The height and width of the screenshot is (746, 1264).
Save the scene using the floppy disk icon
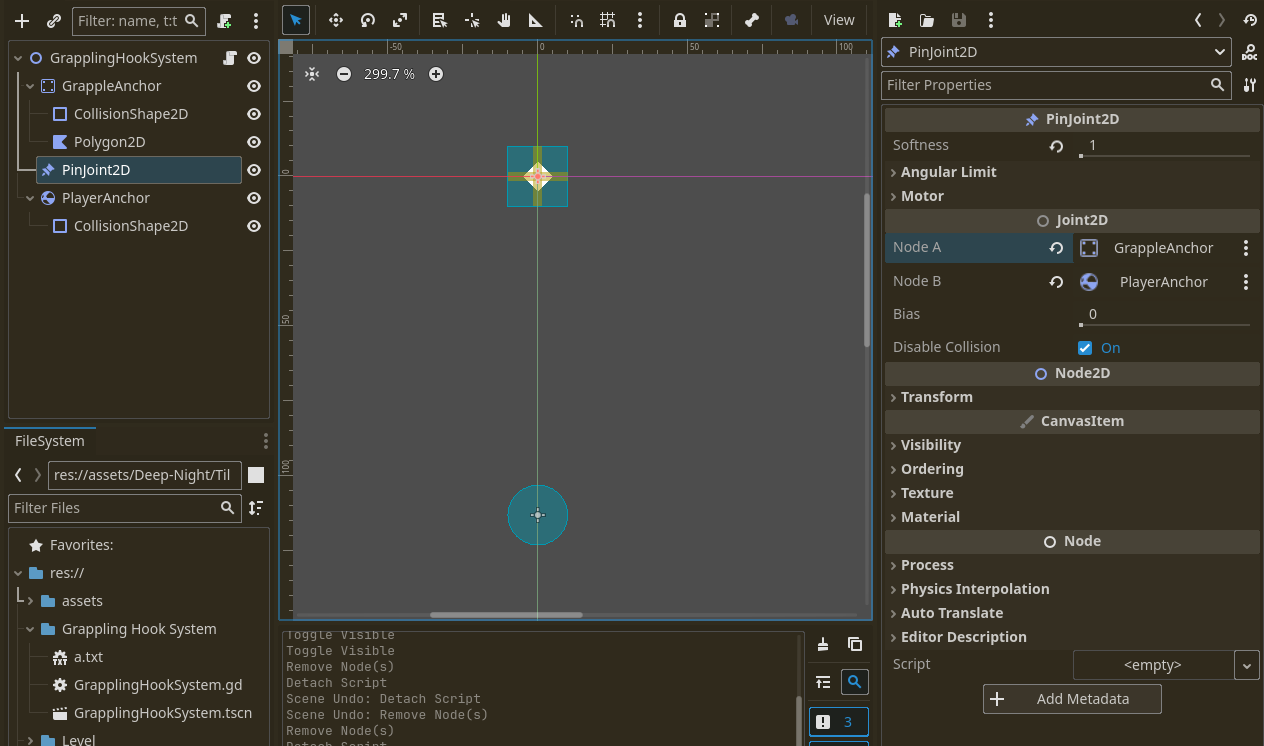click(957, 20)
